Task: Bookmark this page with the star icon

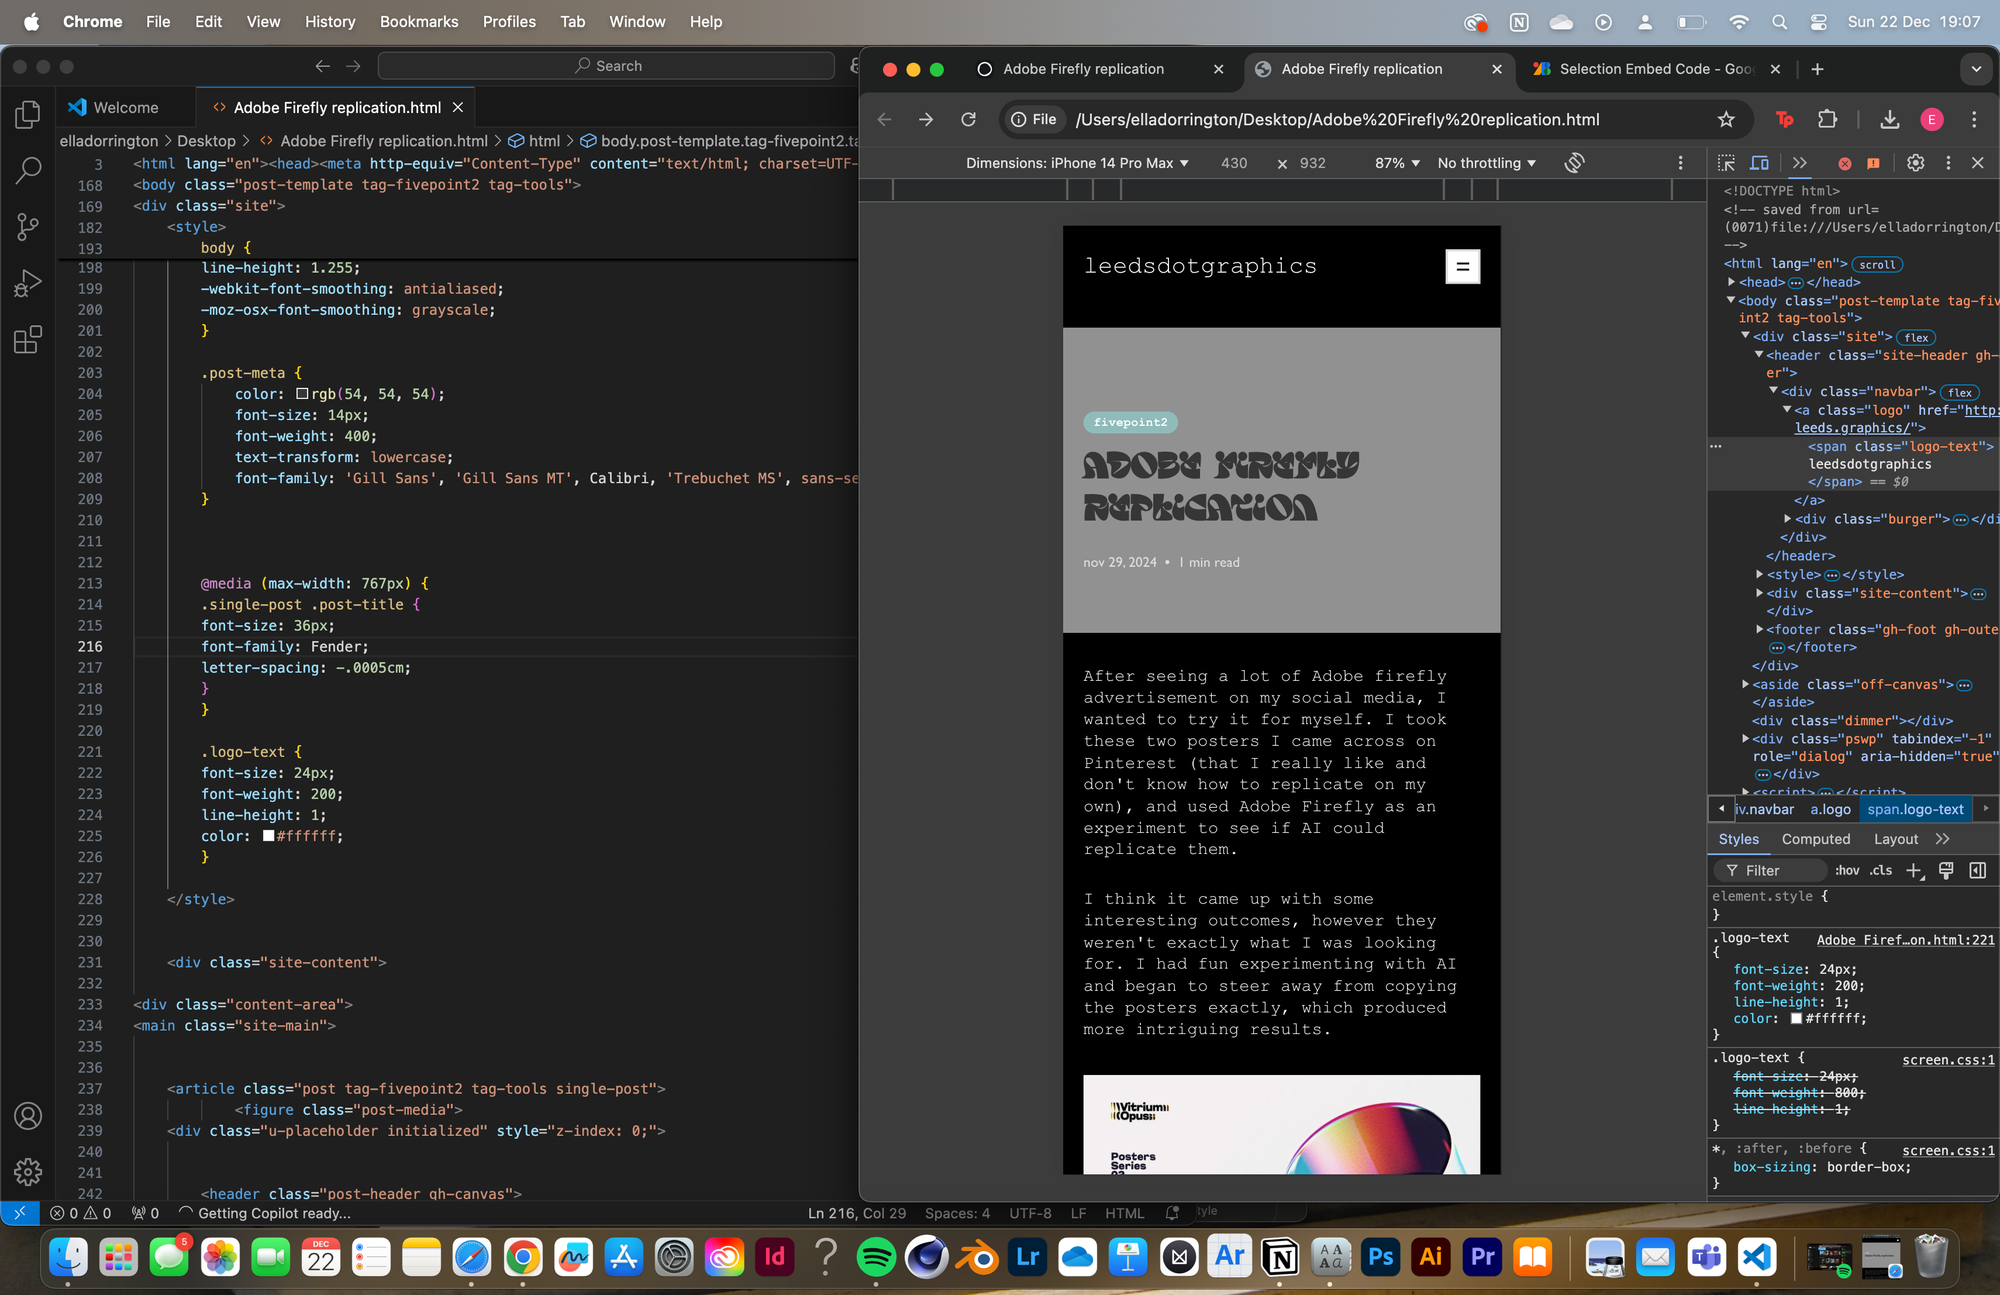Action: (x=1726, y=120)
